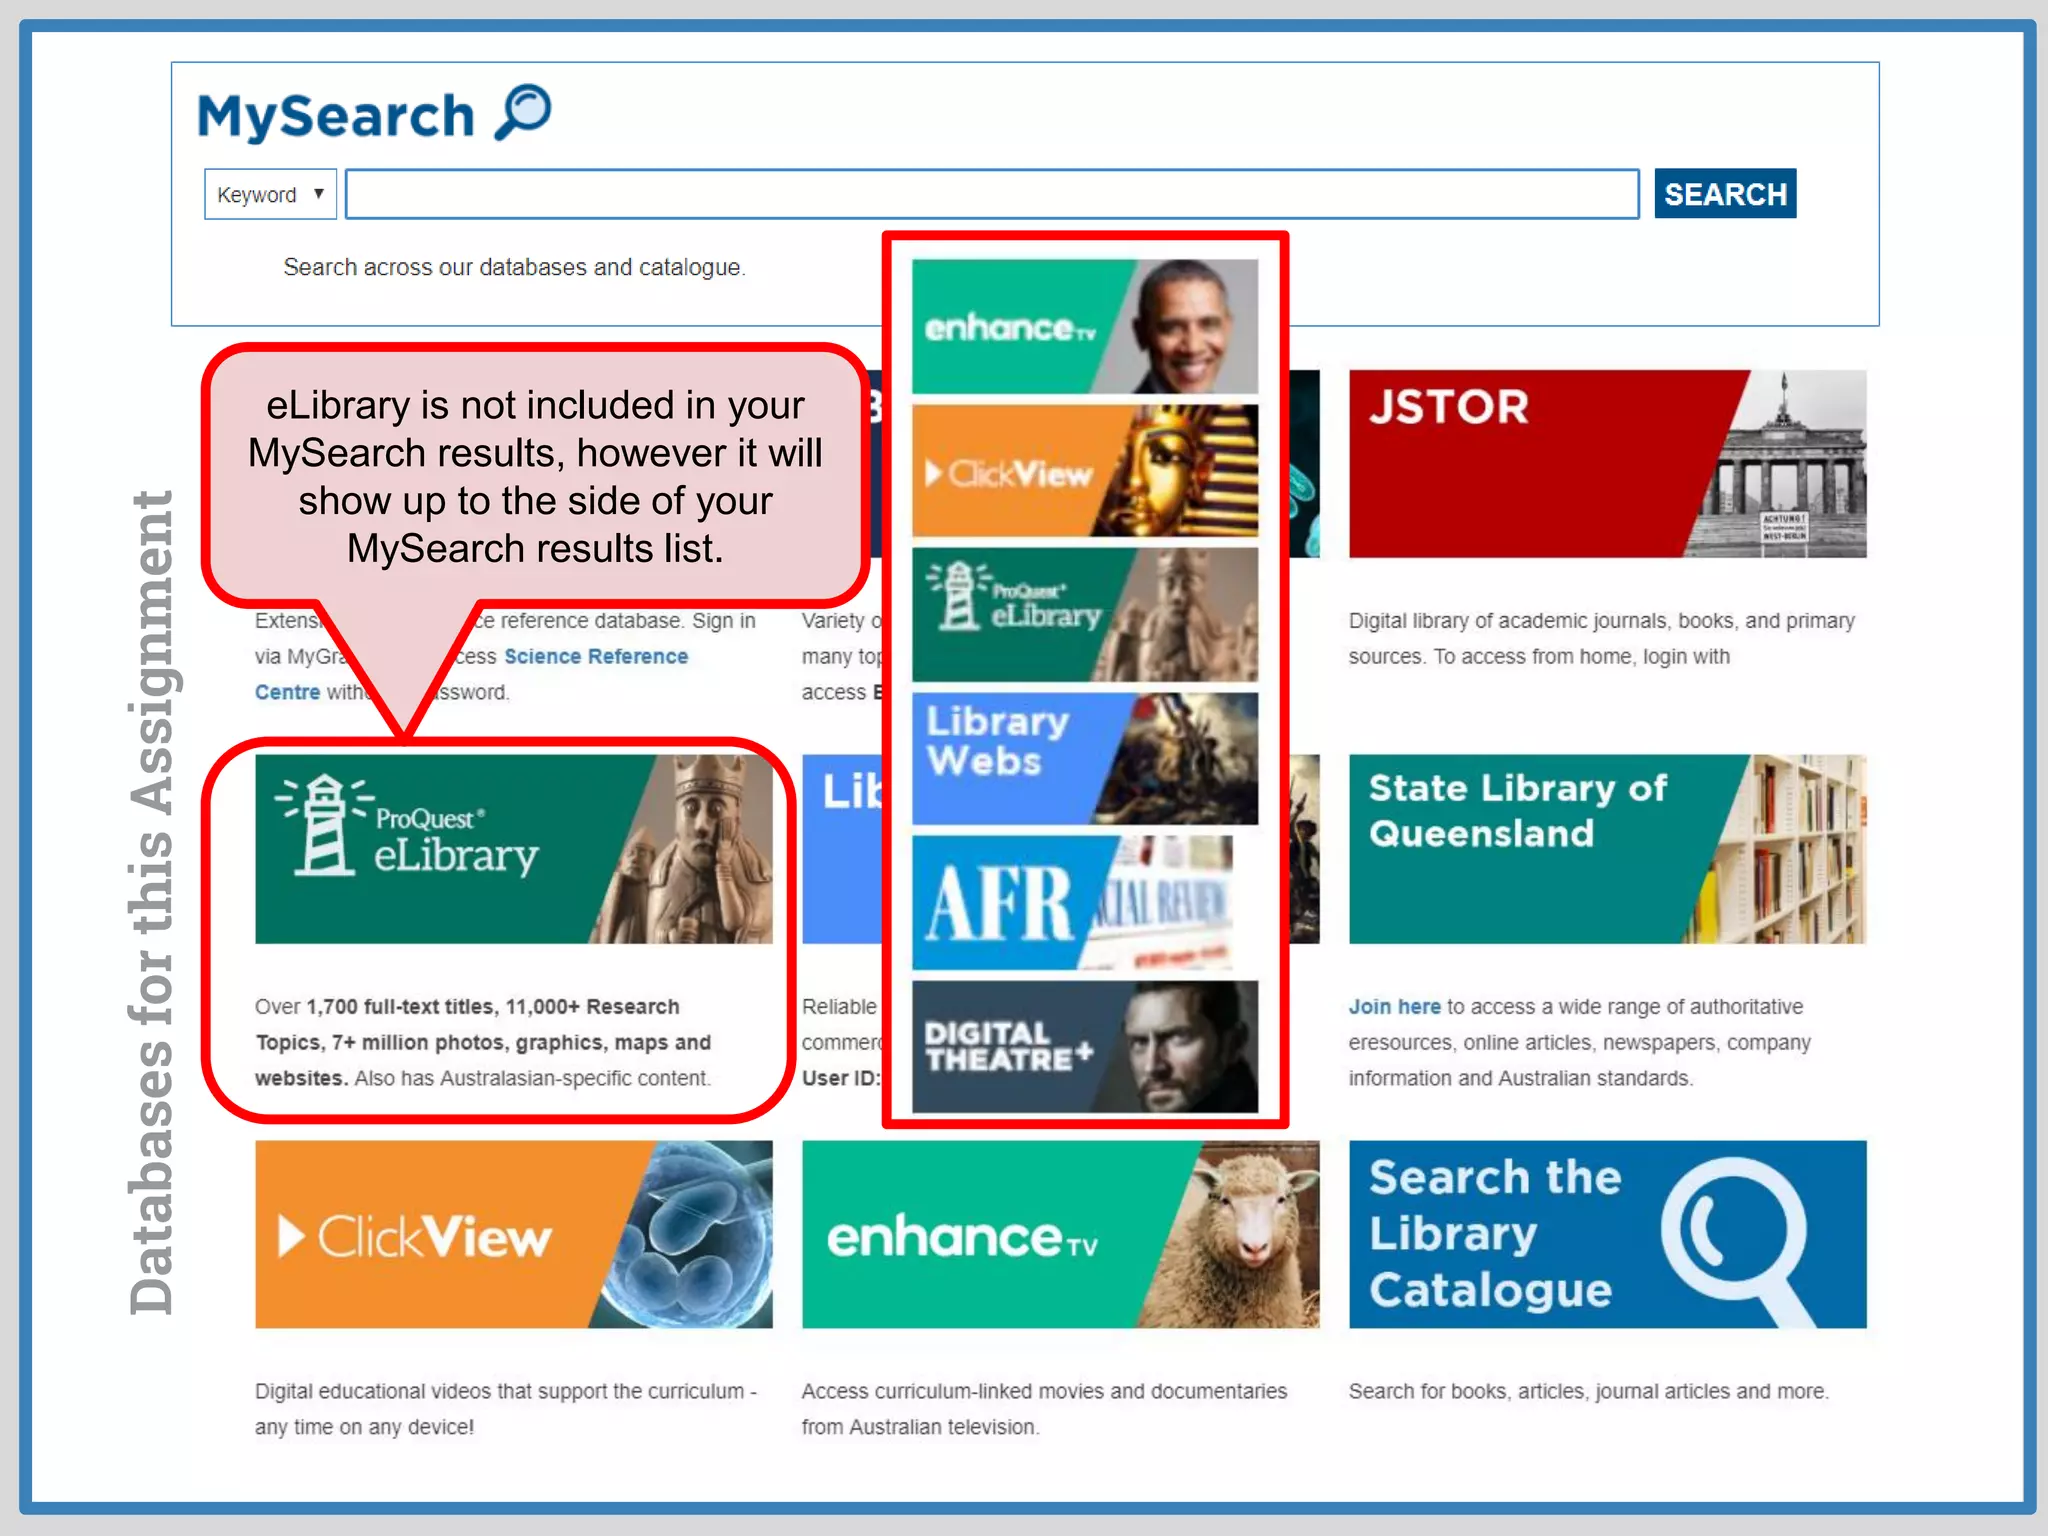2048x1536 pixels.
Task: Click 'Also has Australasian-specific content.' text
Action: click(533, 1079)
